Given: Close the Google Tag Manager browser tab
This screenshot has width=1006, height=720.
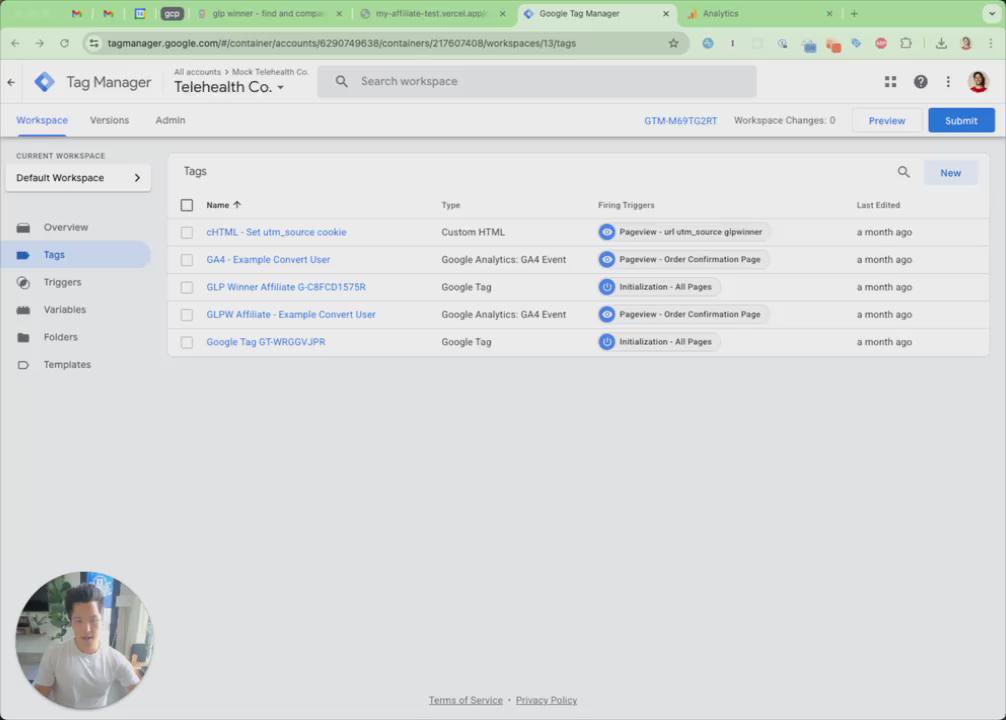Looking at the screenshot, I should 665,13.
